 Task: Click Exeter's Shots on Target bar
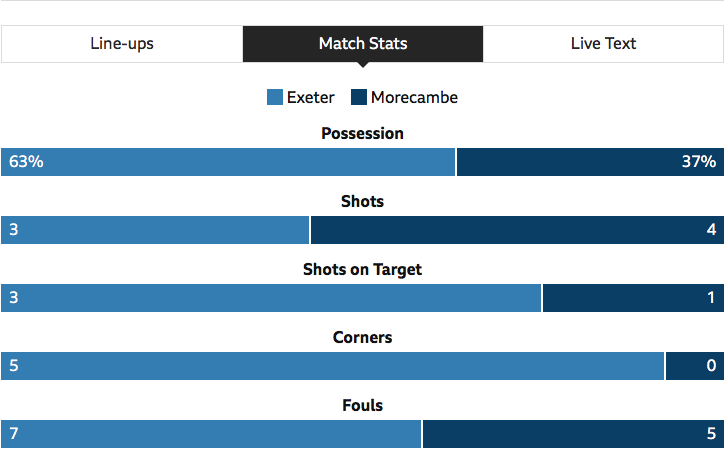271,298
